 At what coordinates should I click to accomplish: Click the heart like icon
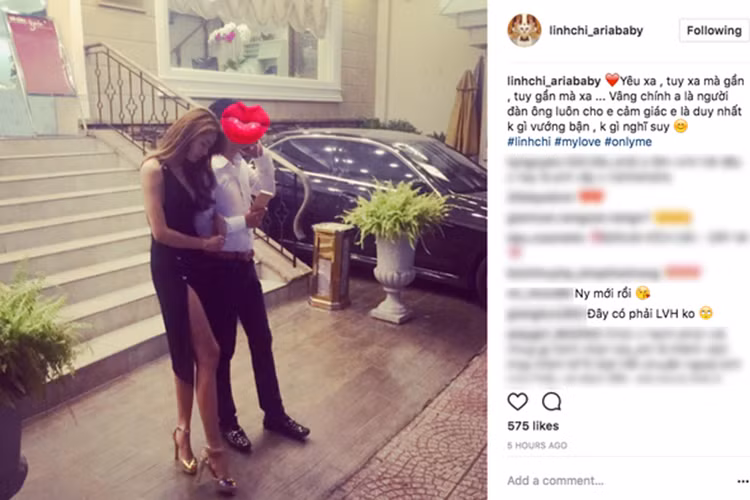click(x=517, y=401)
